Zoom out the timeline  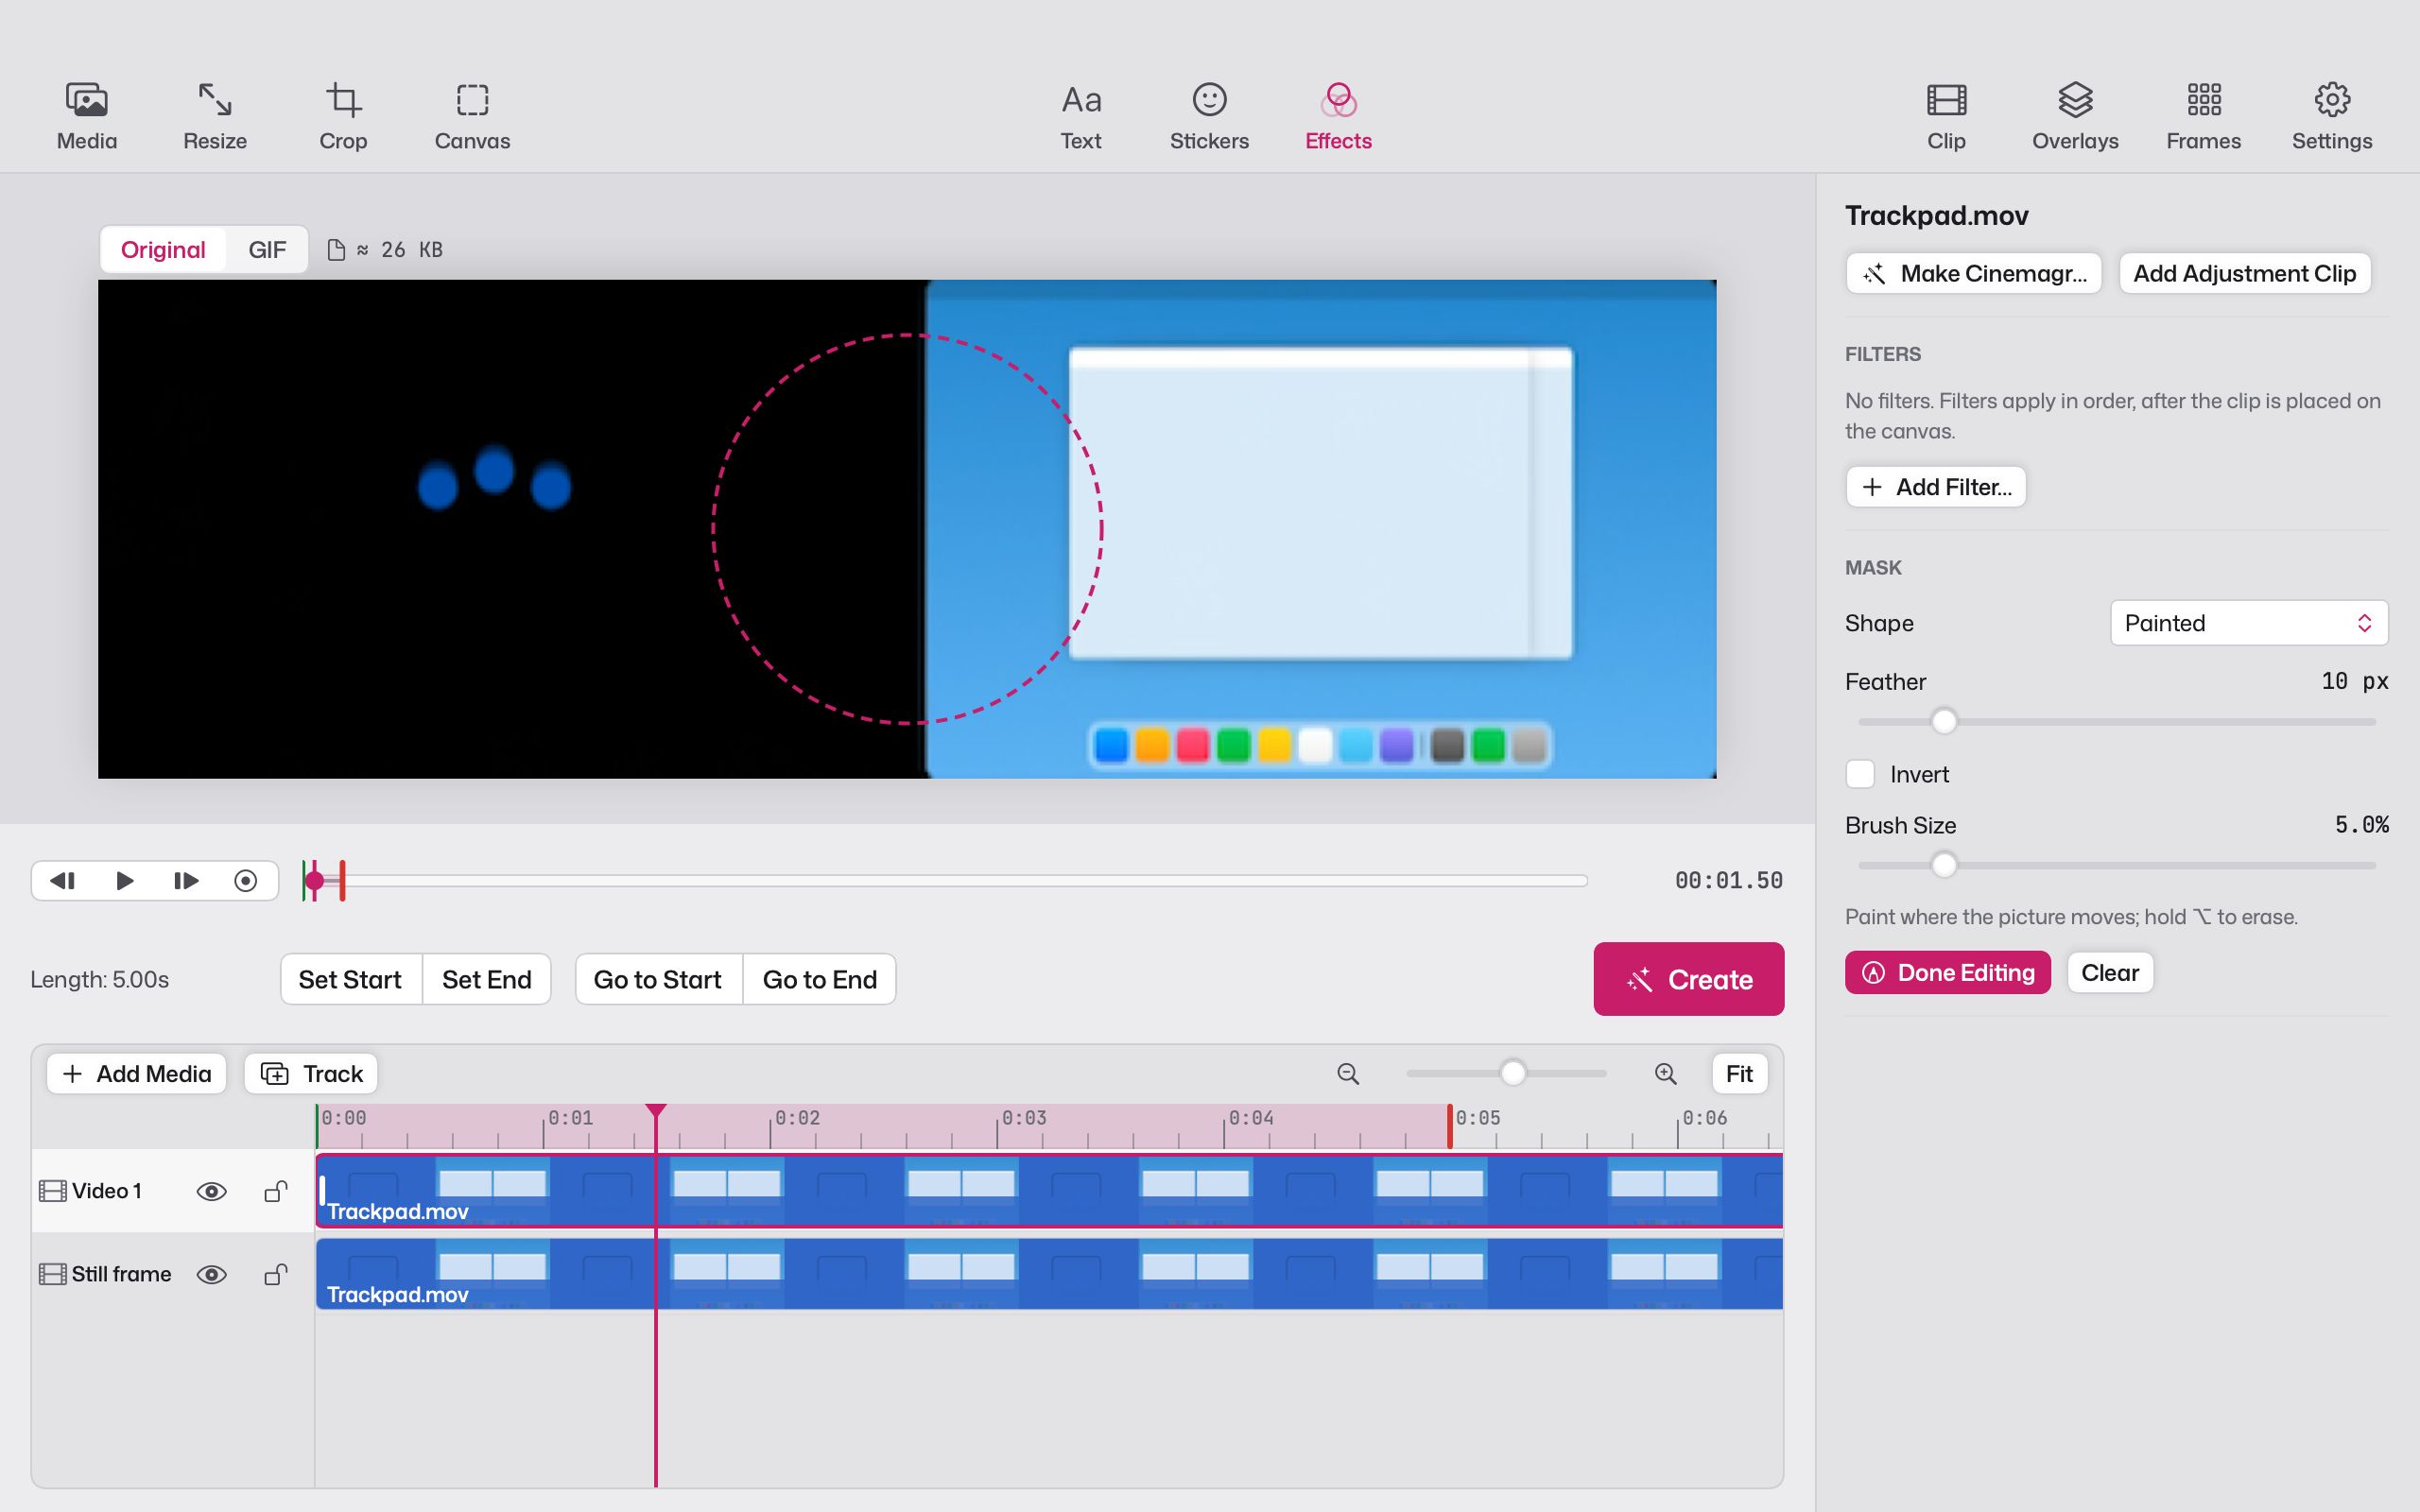pos(1348,1073)
